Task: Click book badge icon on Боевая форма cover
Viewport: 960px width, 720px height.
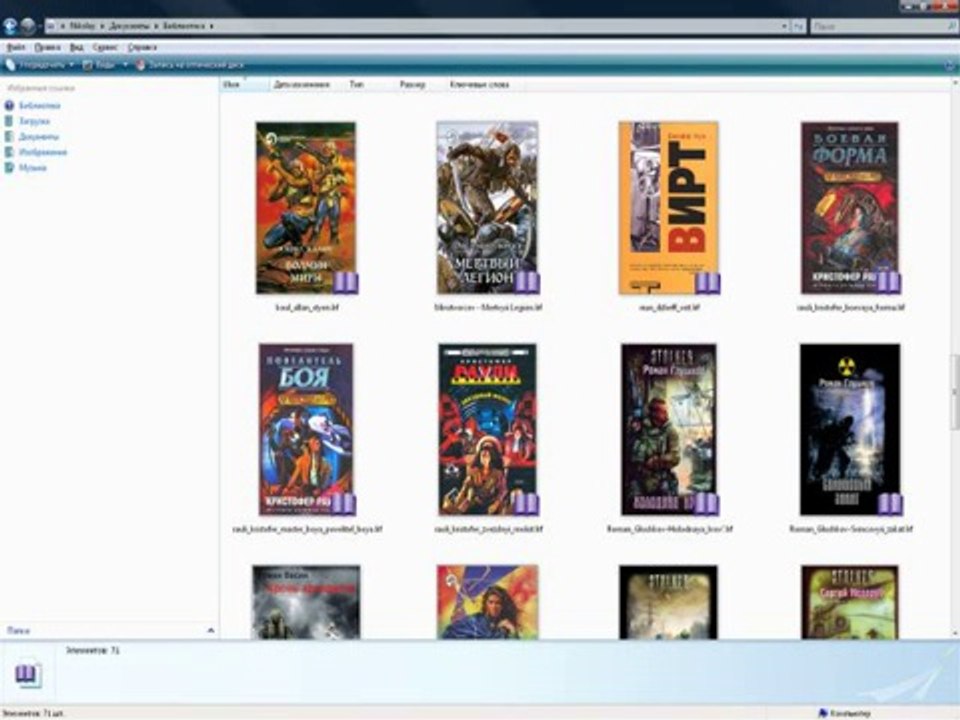Action: click(x=889, y=283)
